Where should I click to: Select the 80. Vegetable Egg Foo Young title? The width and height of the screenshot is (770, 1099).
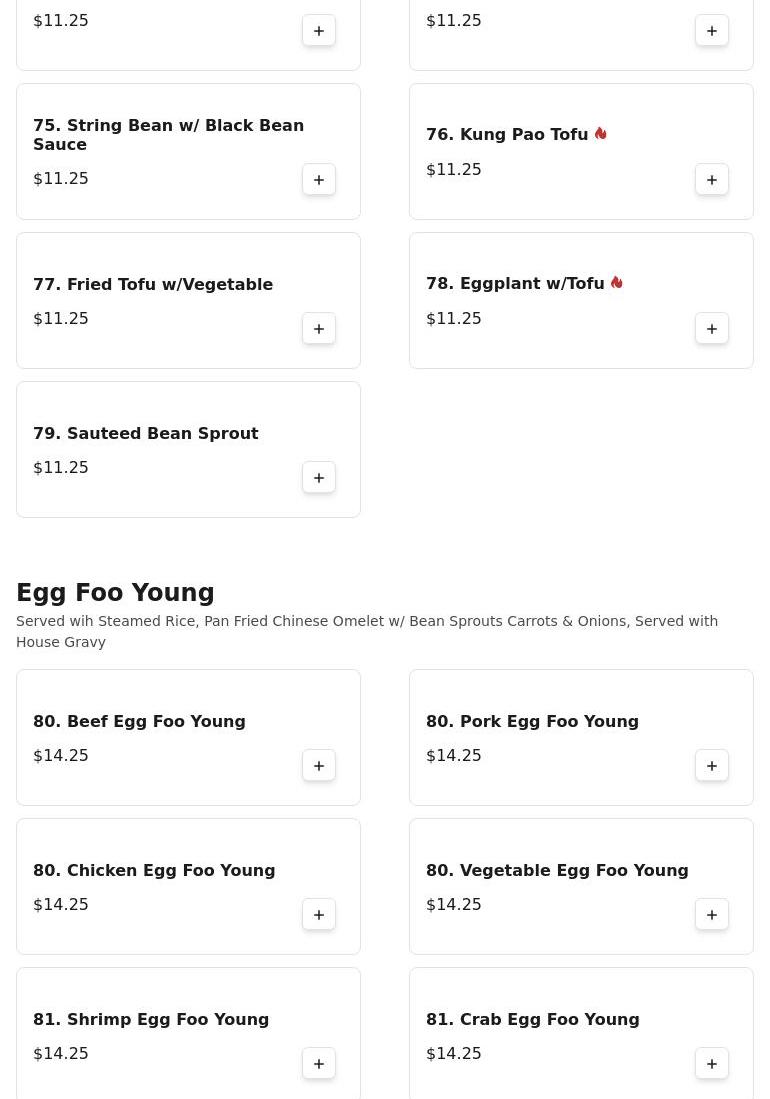click(557, 870)
